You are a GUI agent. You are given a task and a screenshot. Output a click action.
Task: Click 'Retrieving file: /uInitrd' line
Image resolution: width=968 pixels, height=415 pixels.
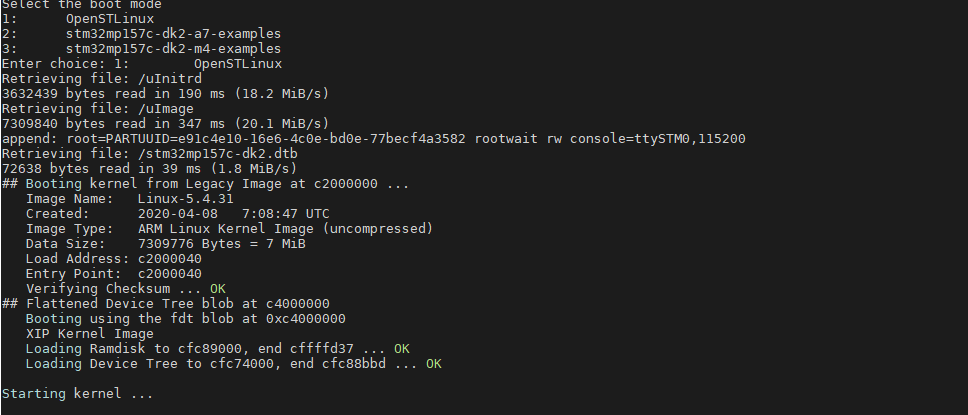tap(102, 79)
